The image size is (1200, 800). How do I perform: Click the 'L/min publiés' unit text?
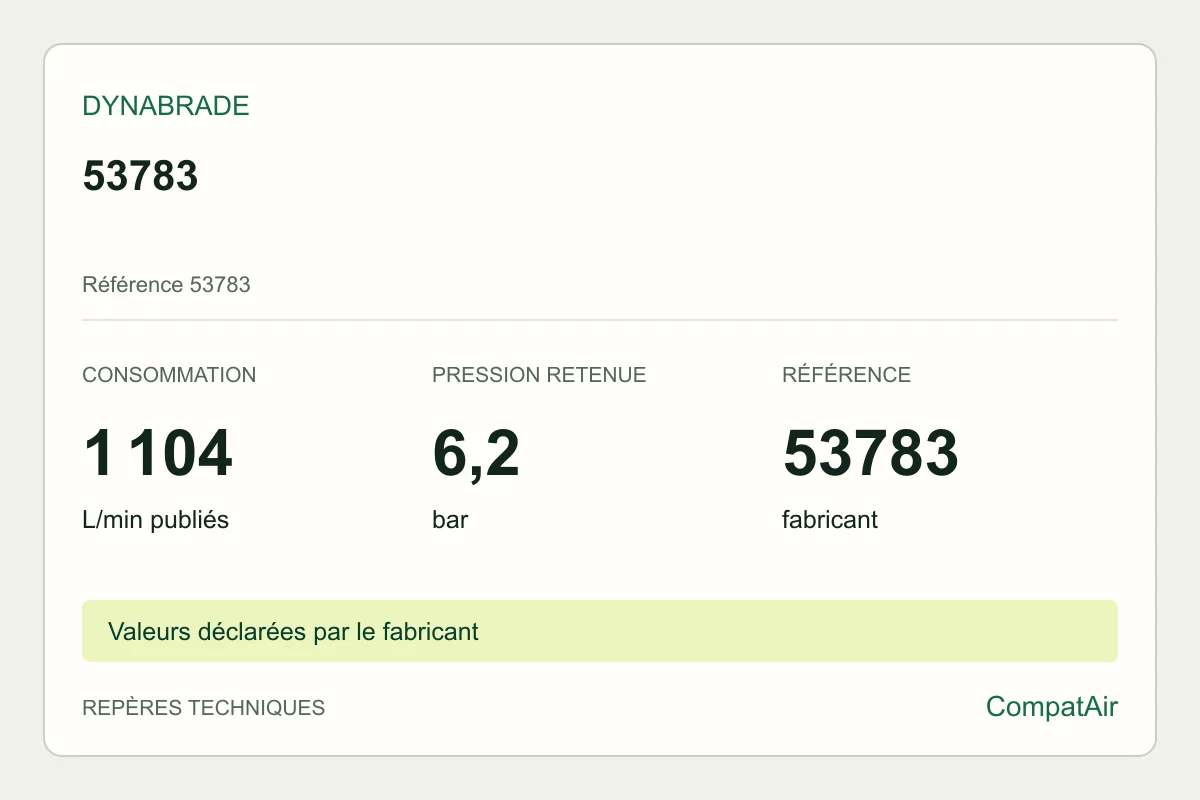[155, 520]
